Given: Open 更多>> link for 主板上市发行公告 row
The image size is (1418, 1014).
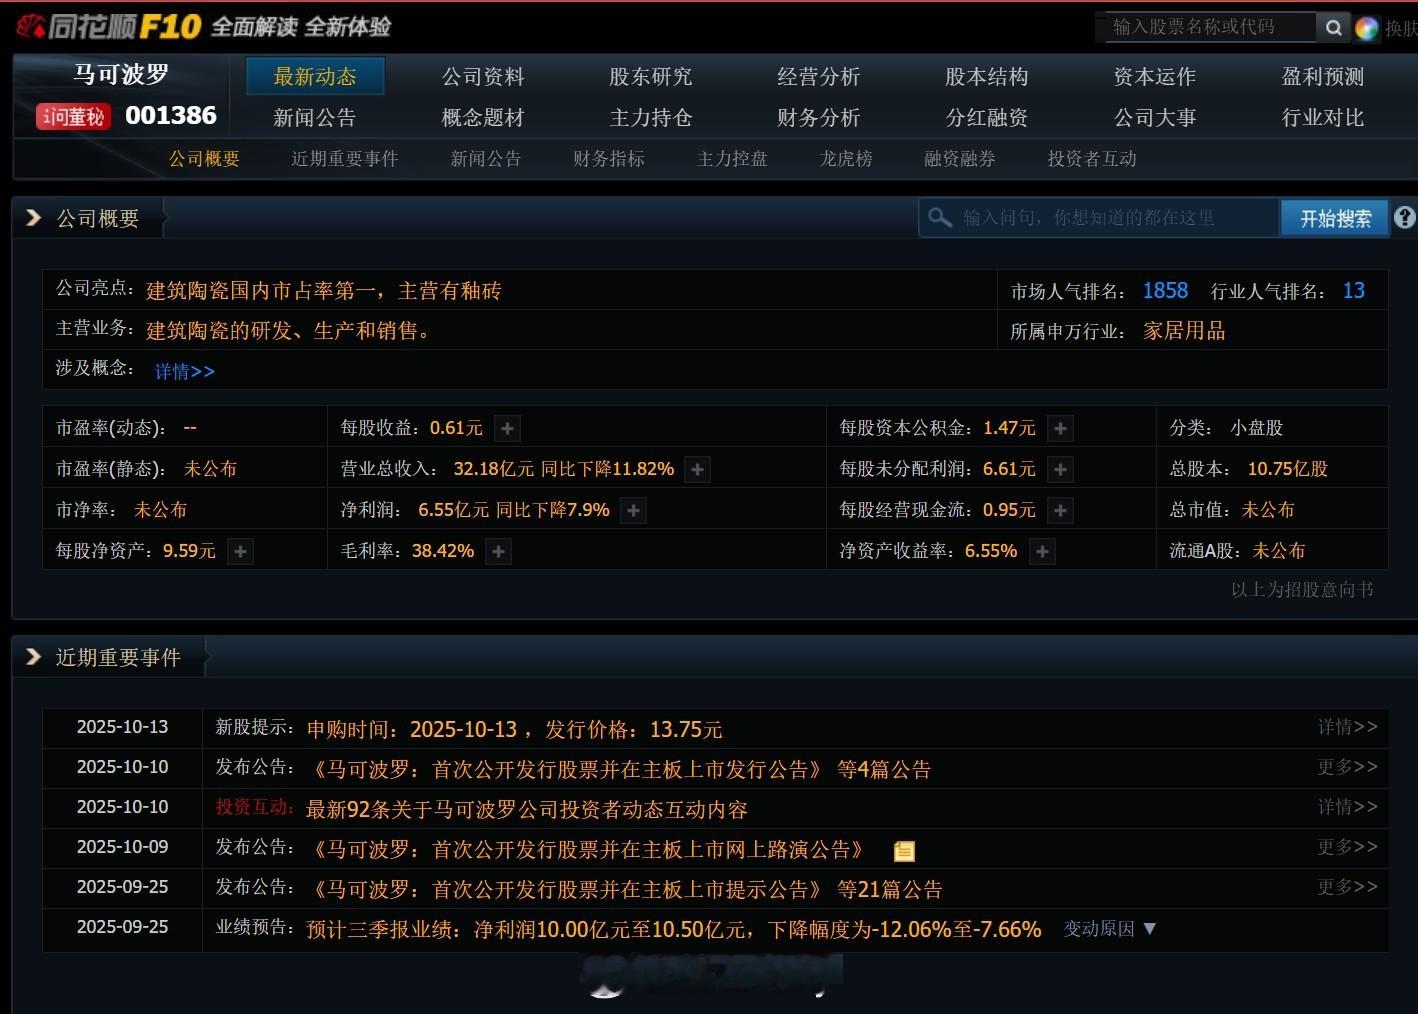Looking at the screenshot, I should tap(1347, 767).
